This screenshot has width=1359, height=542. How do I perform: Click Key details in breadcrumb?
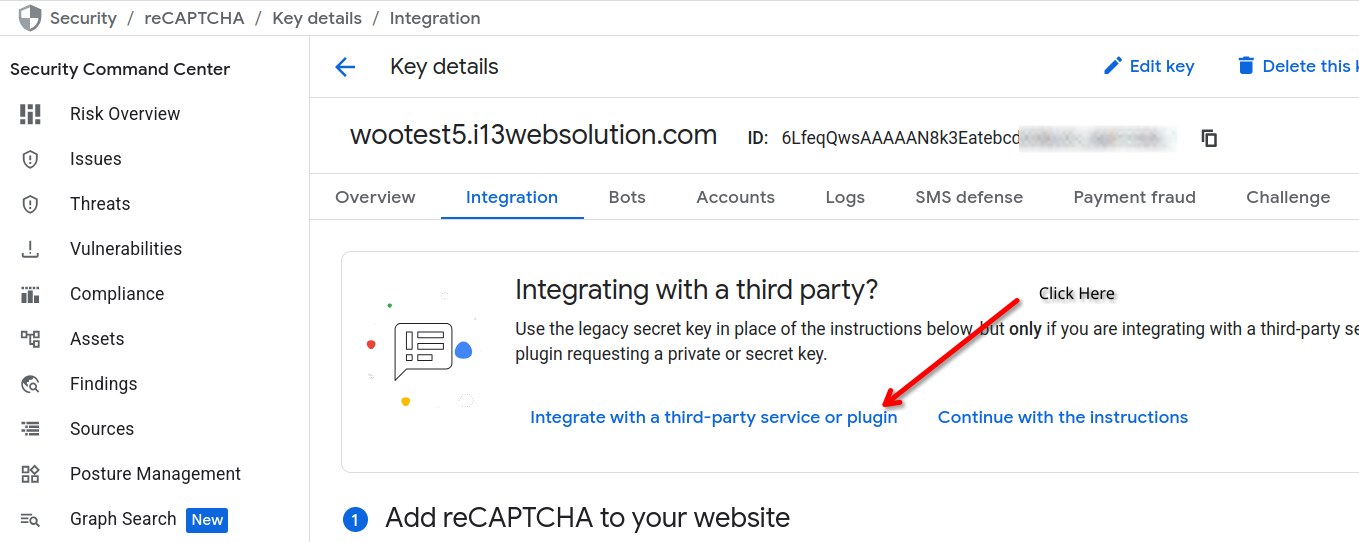pos(318,18)
